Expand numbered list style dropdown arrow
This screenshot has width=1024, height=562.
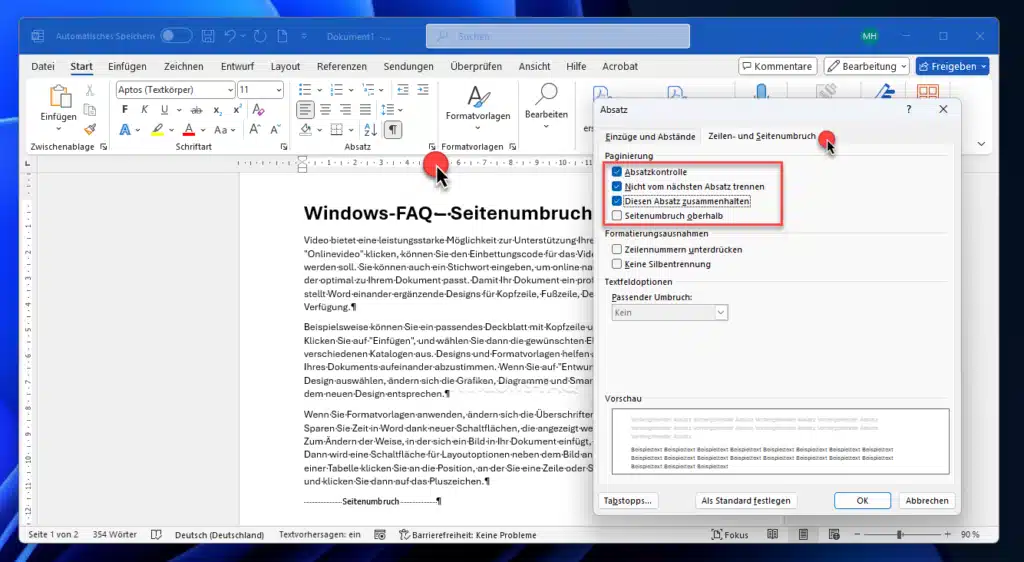click(x=351, y=89)
